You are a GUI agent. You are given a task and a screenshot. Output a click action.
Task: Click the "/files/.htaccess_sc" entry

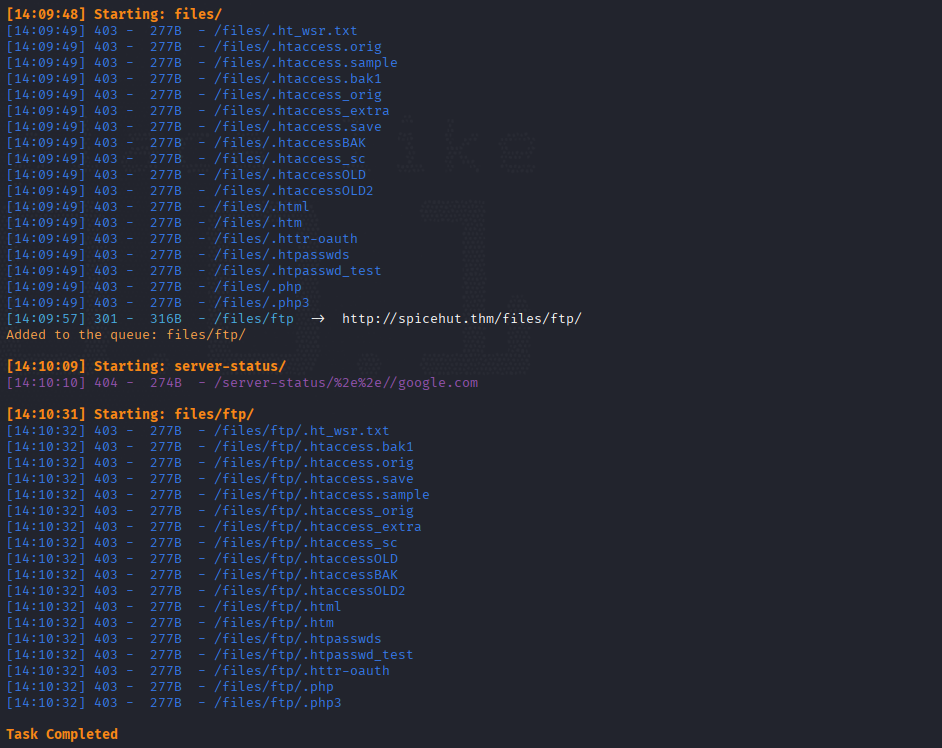tap(290, 159)
